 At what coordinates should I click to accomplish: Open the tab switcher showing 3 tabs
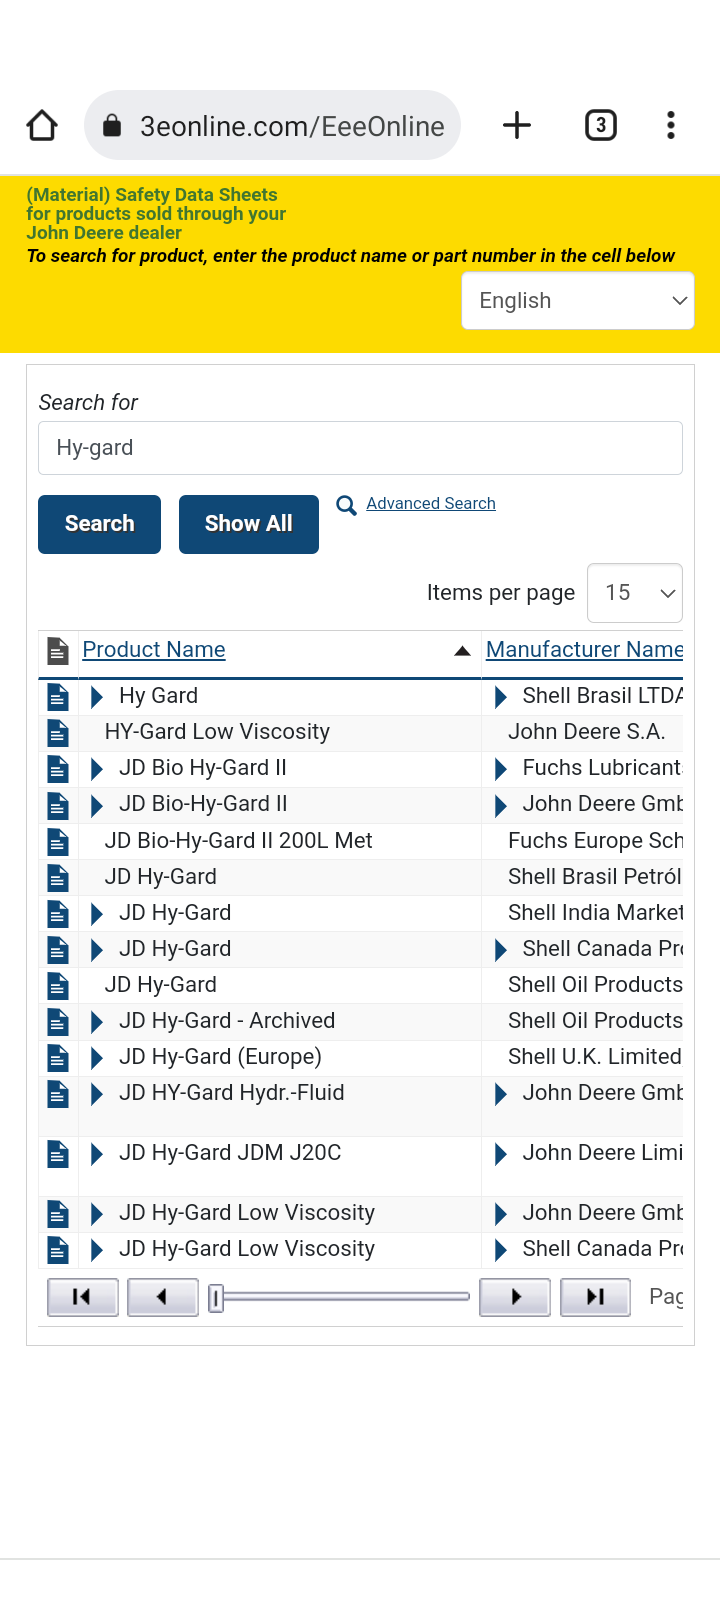(x=600, y=125)
